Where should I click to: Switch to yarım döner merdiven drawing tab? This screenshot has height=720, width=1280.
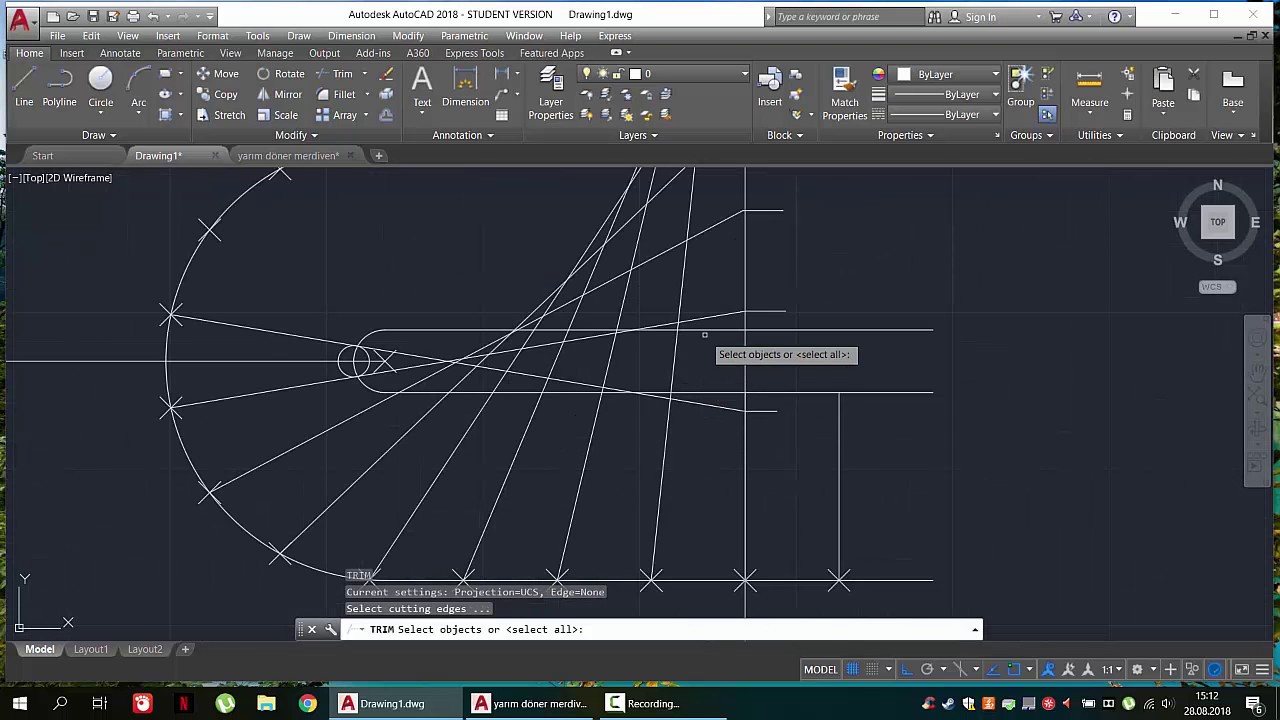point(288,156)
